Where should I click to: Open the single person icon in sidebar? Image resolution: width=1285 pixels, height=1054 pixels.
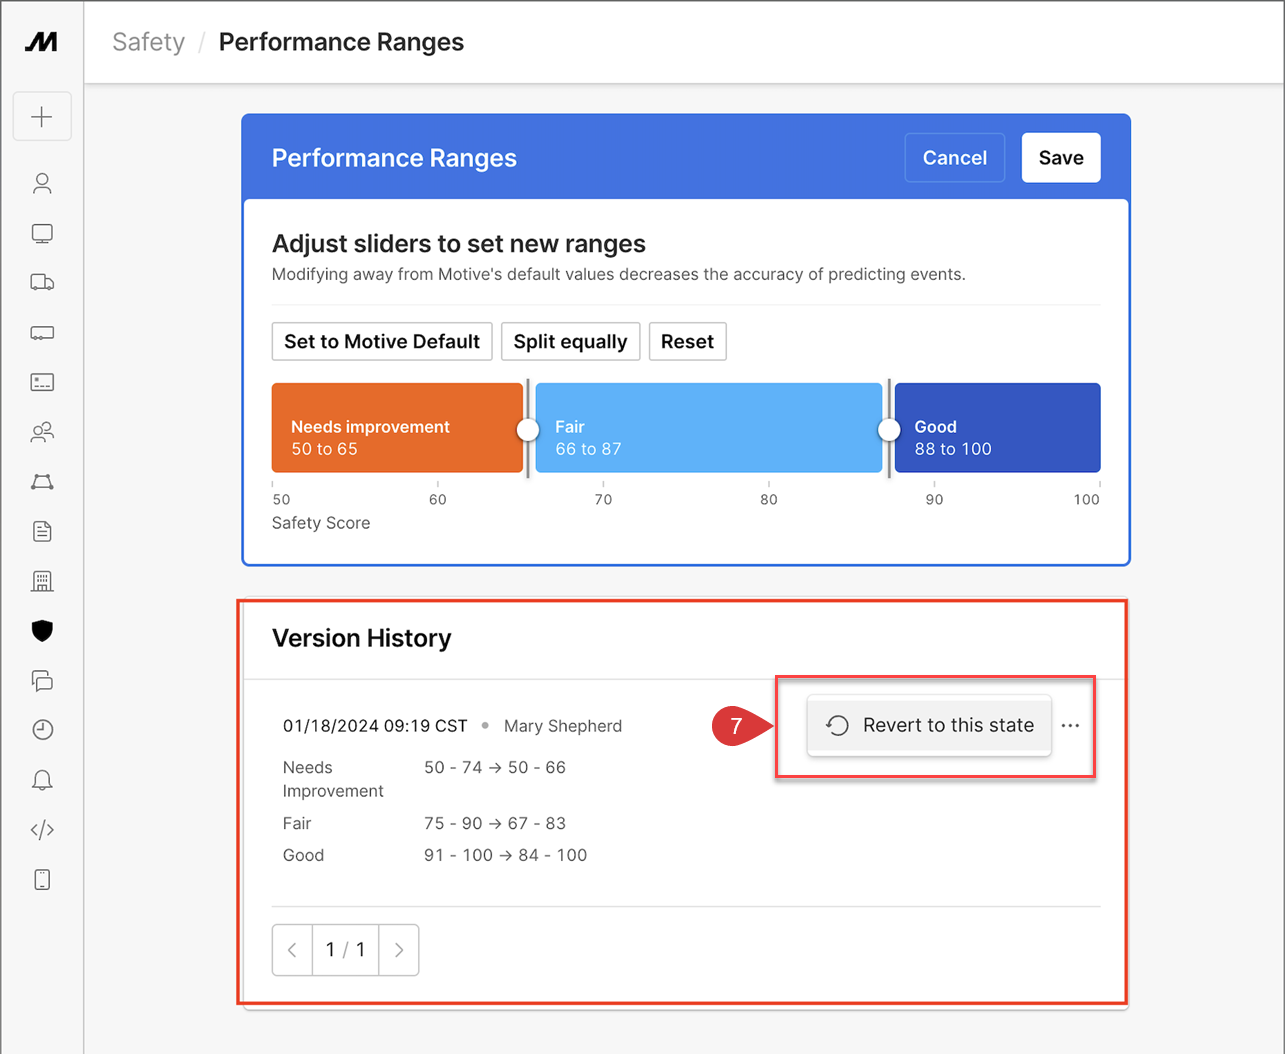pos(42,183)
